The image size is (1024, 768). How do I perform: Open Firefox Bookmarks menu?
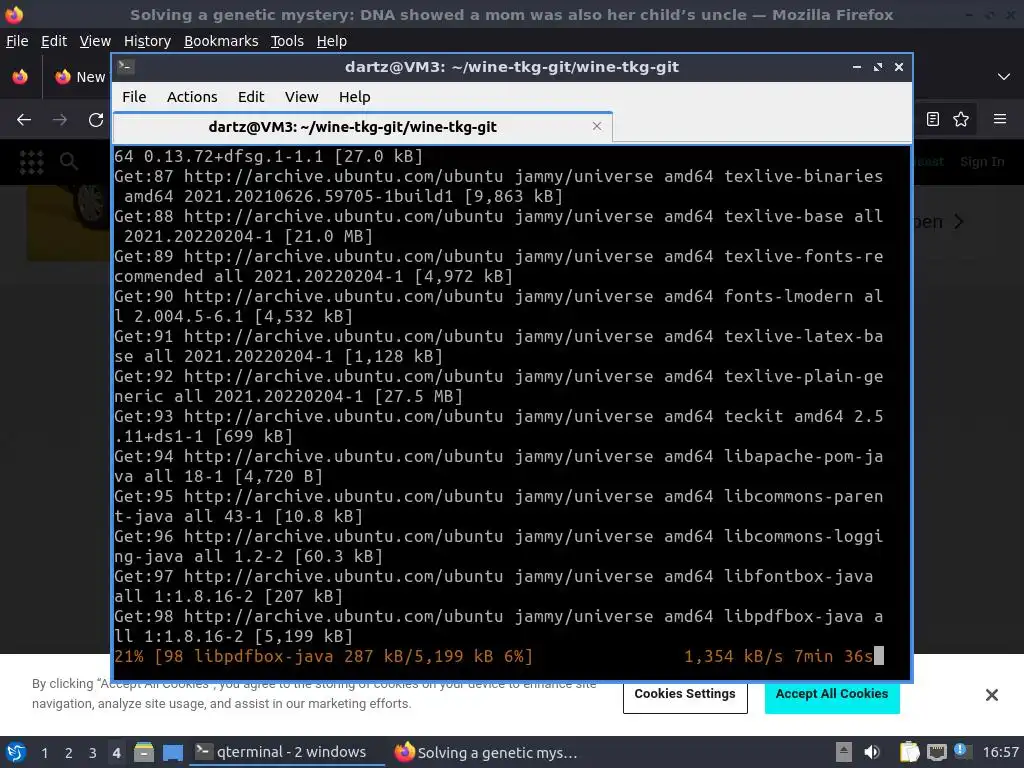pos(221,41)
